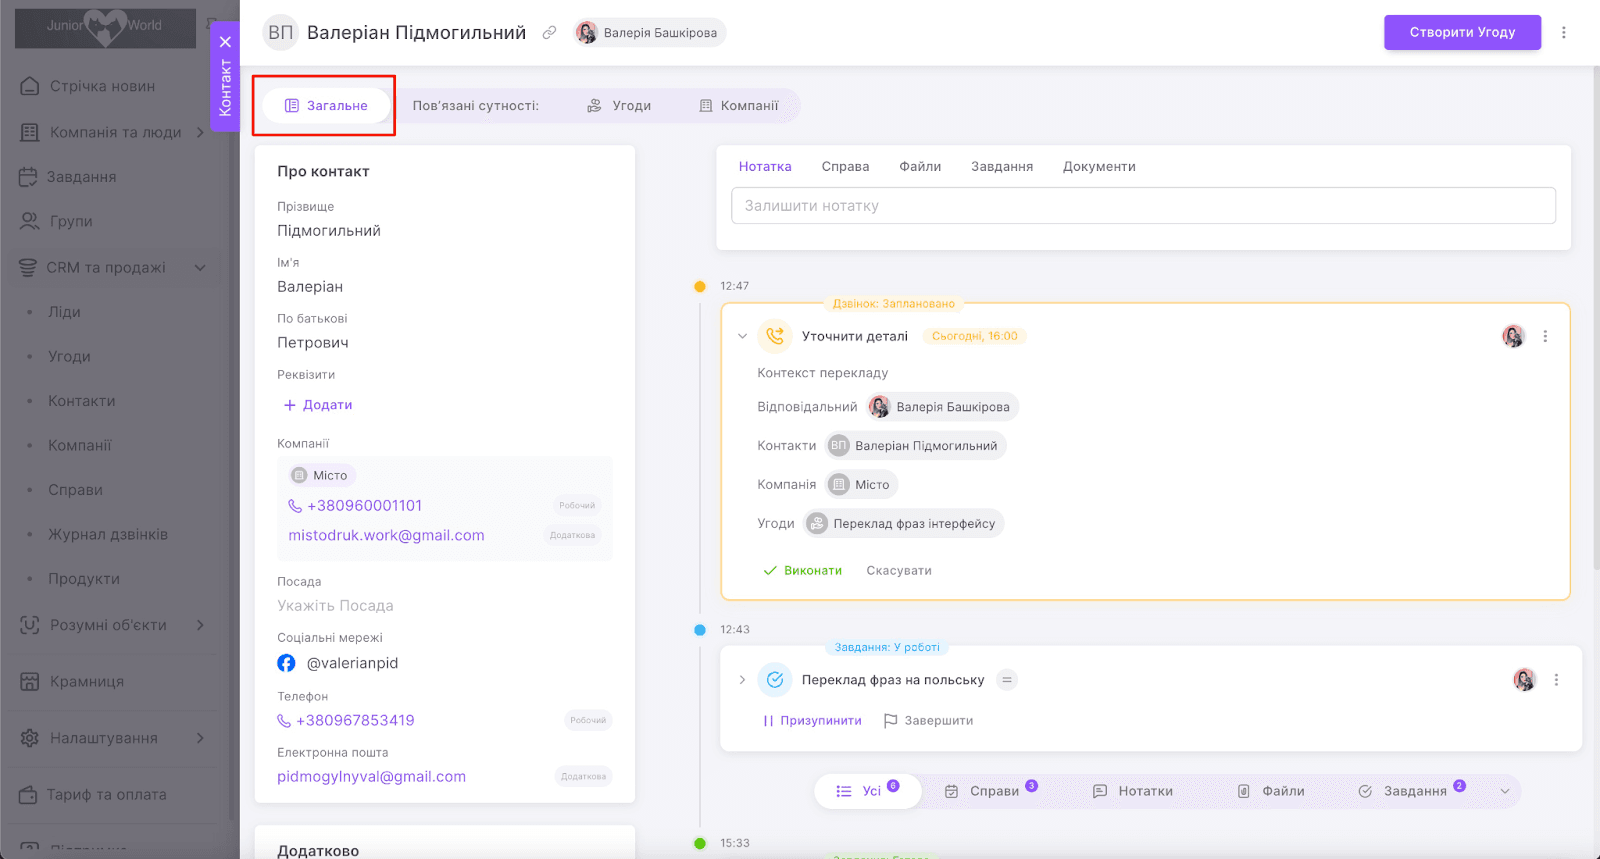This screenshot has height=859, width=1600.
Task: Click the Створити Угоду button
Action: (x=1461, y=32)
